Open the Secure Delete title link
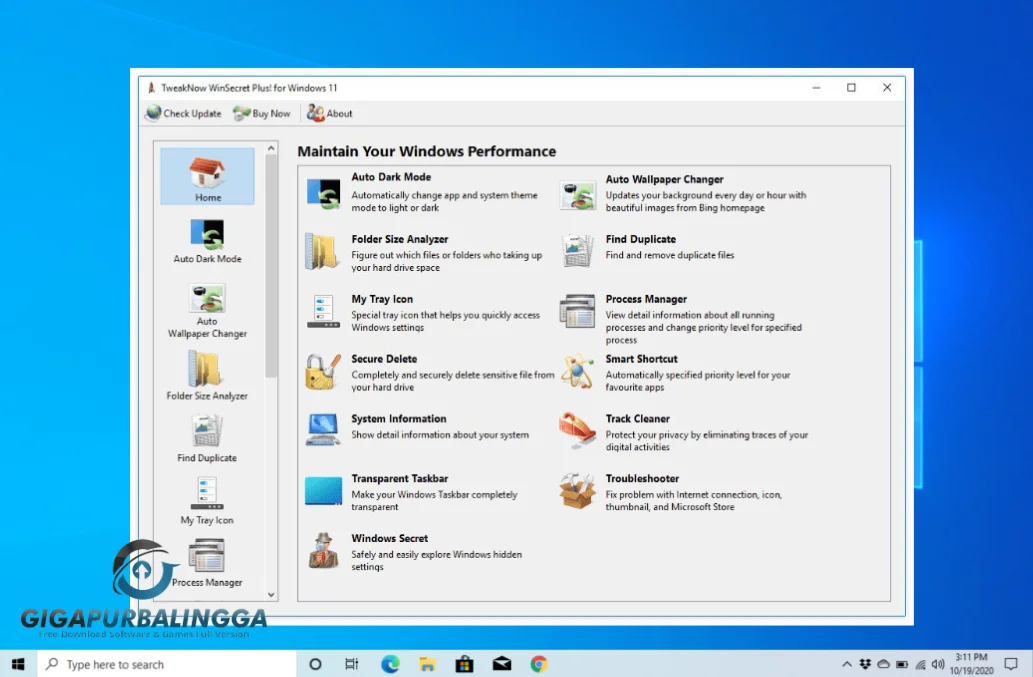The width and height of the screenshot is (1033, 677). point(384,359)
